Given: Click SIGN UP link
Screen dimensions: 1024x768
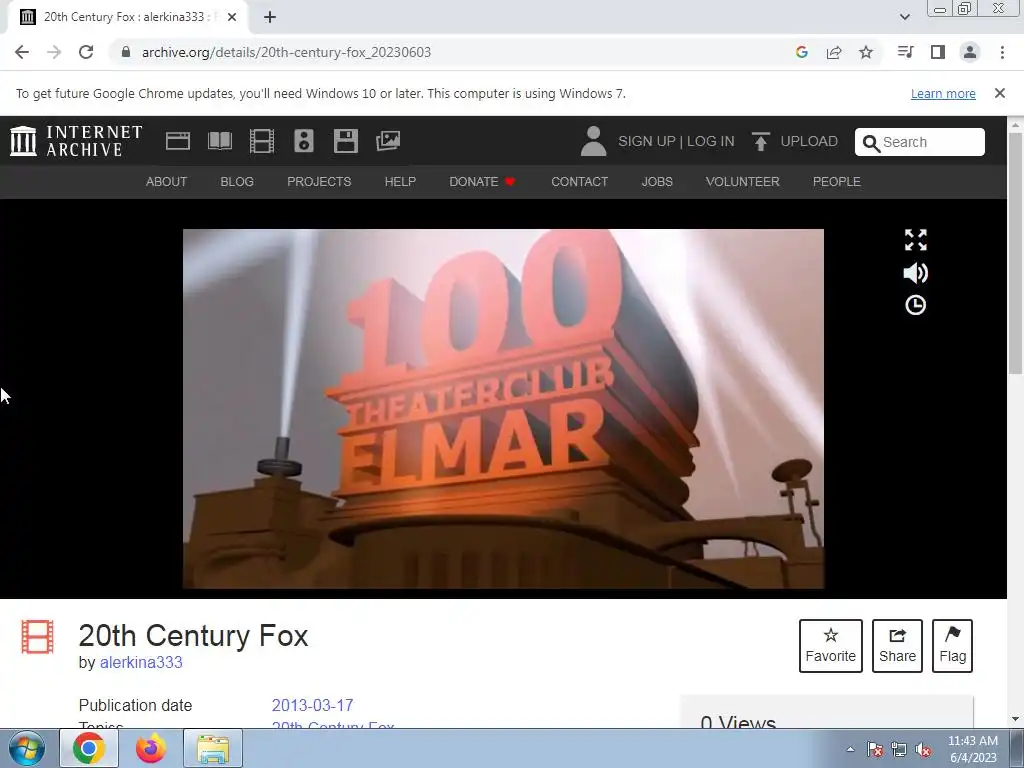Looking at the screenshot, I should (x=647, y=141).
